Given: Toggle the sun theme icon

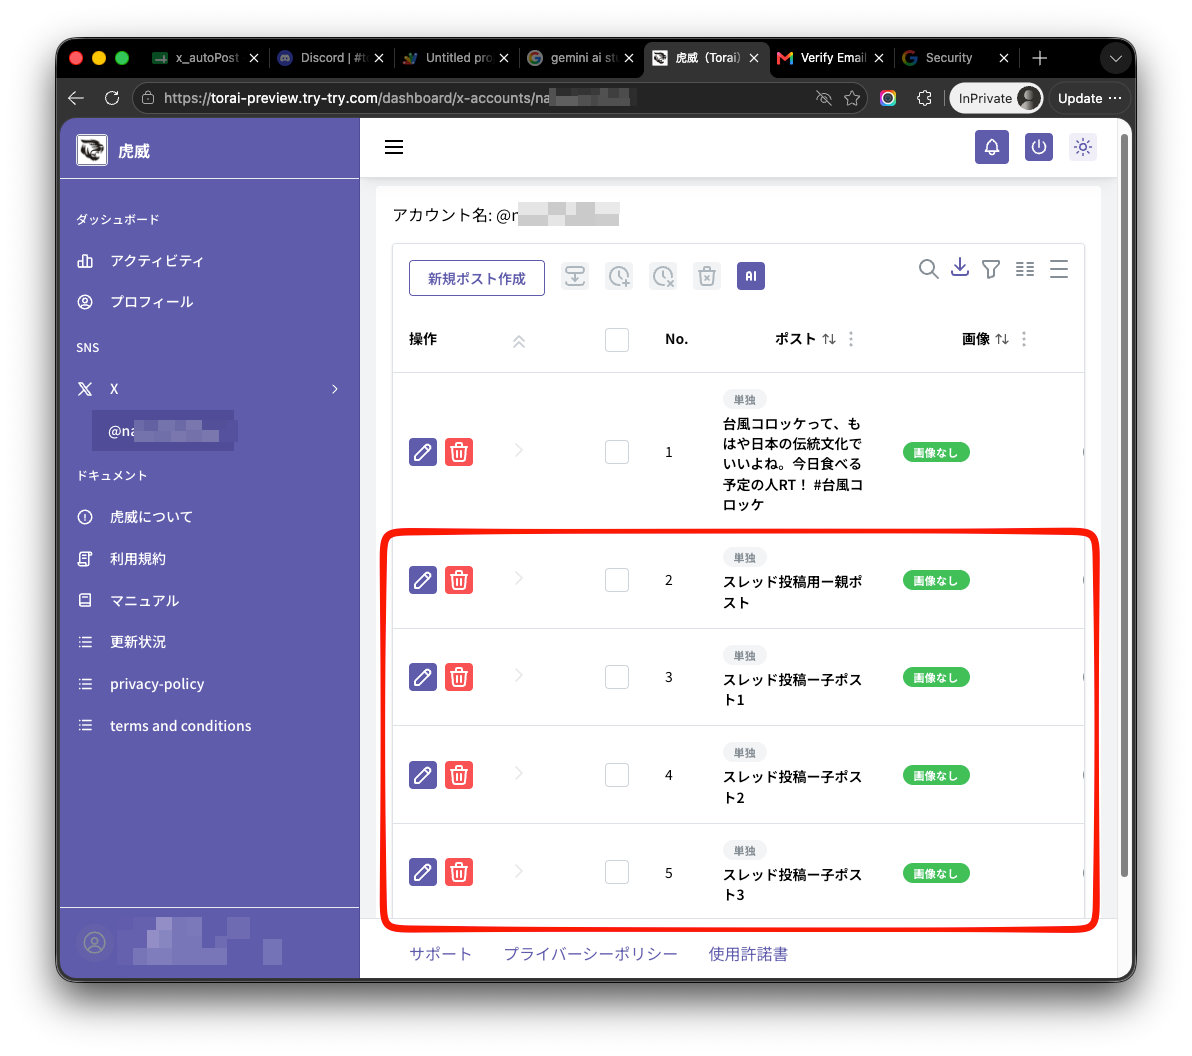Looking at the screenshot, I should coord(1083,147).
